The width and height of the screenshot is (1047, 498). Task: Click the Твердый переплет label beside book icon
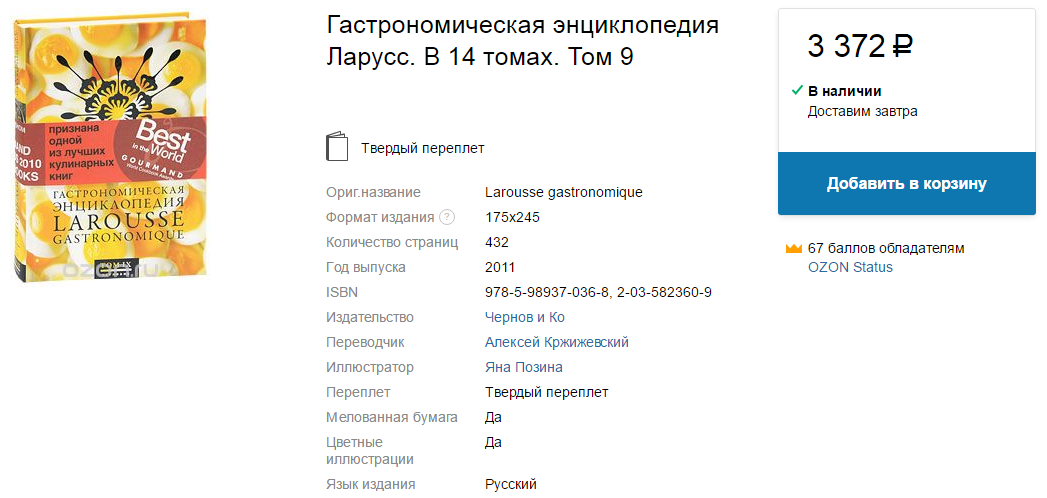tap(422, 148)
